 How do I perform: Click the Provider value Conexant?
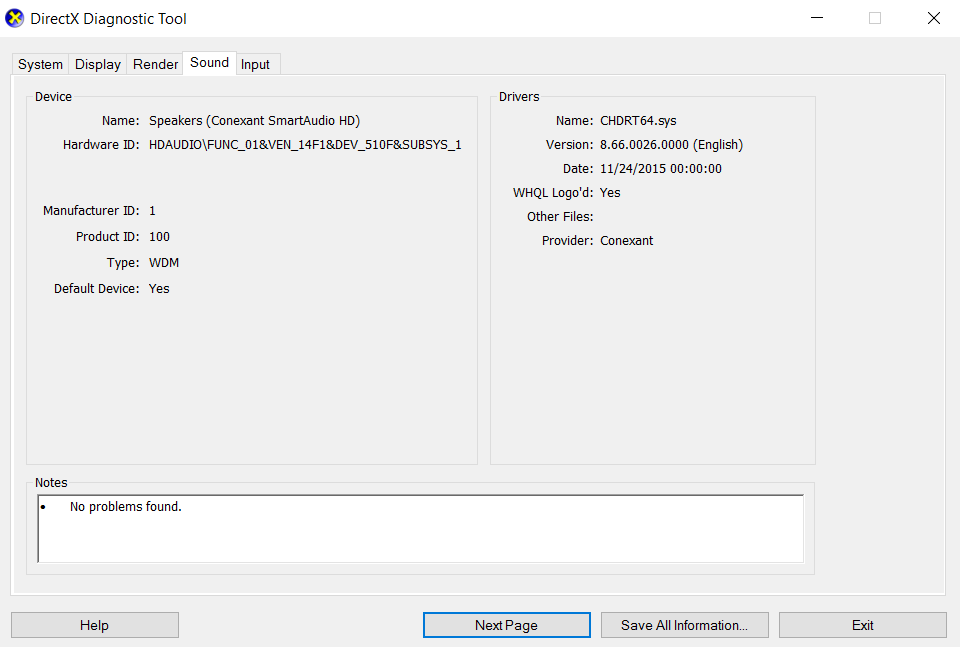(x=626, y=241)
